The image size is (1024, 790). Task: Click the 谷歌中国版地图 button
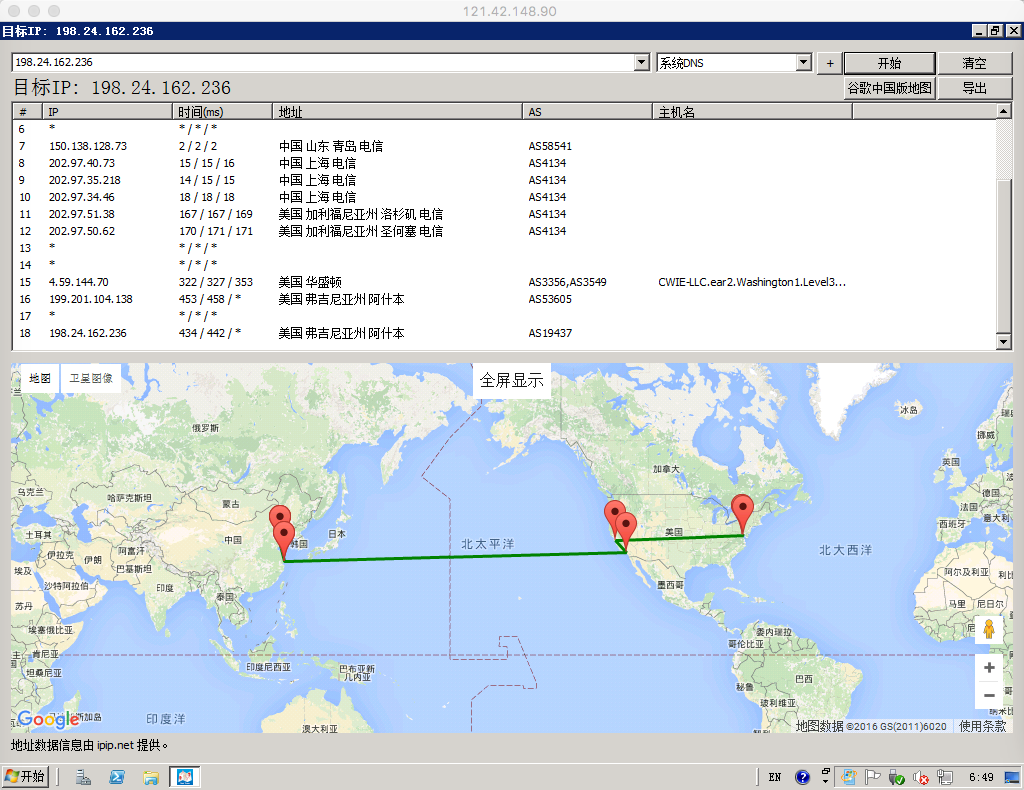(x=889, y=88)
